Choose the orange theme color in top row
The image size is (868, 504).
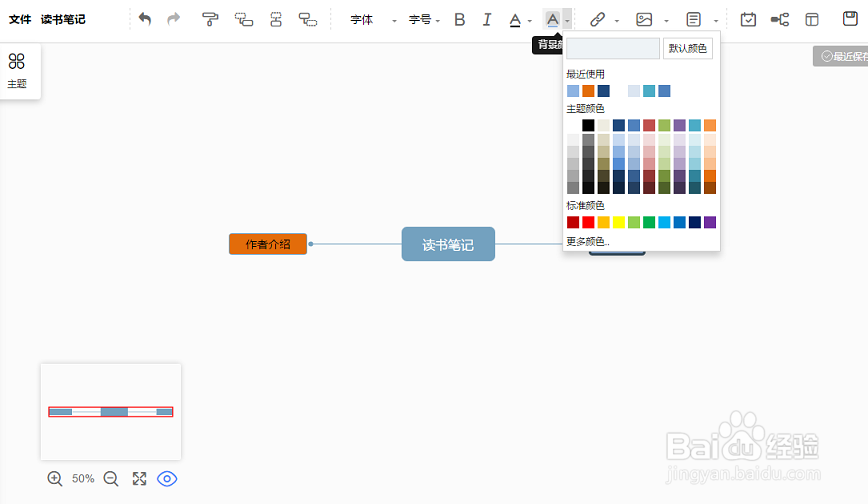pos(710,125)
